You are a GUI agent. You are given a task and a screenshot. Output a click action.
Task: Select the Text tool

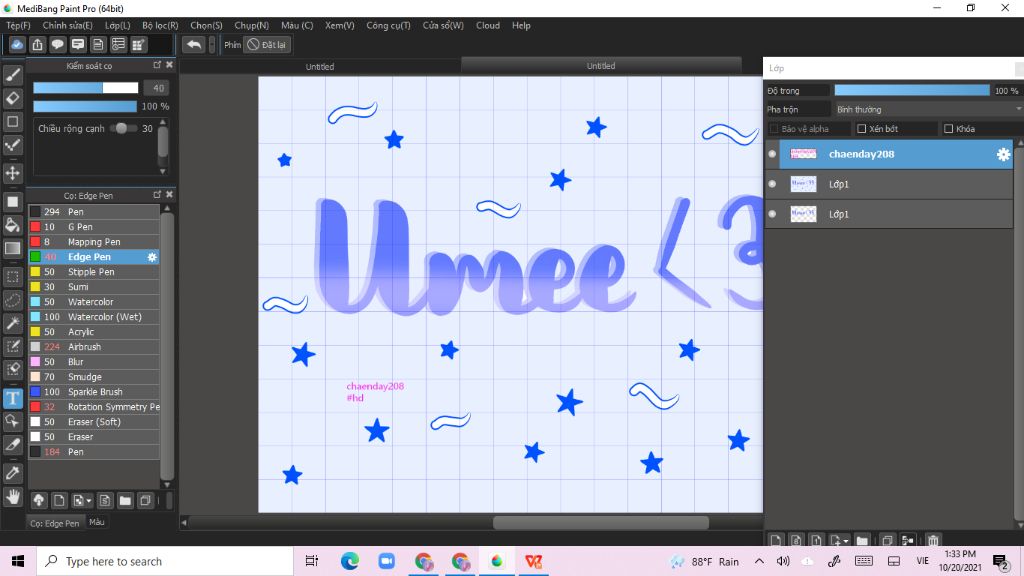tap(12, 398)
